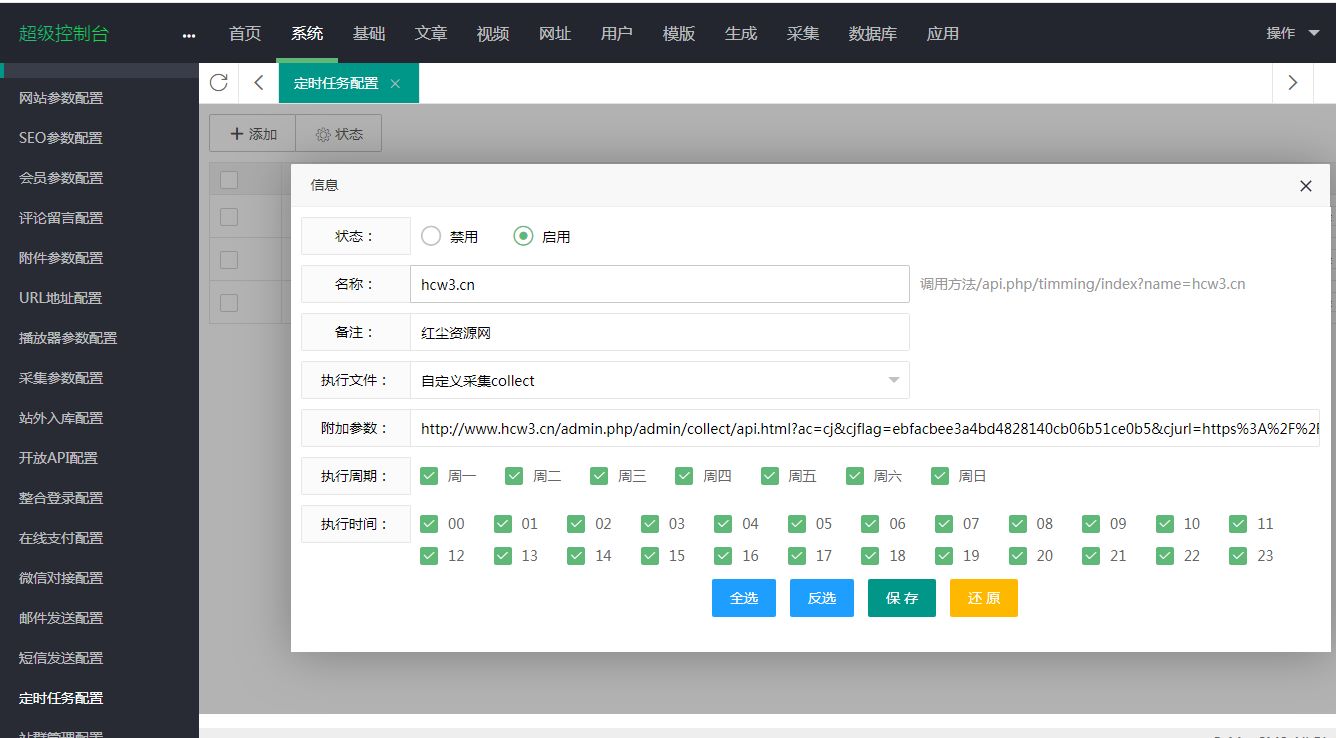Close the 信息 dialog

tap(1305, 186)
